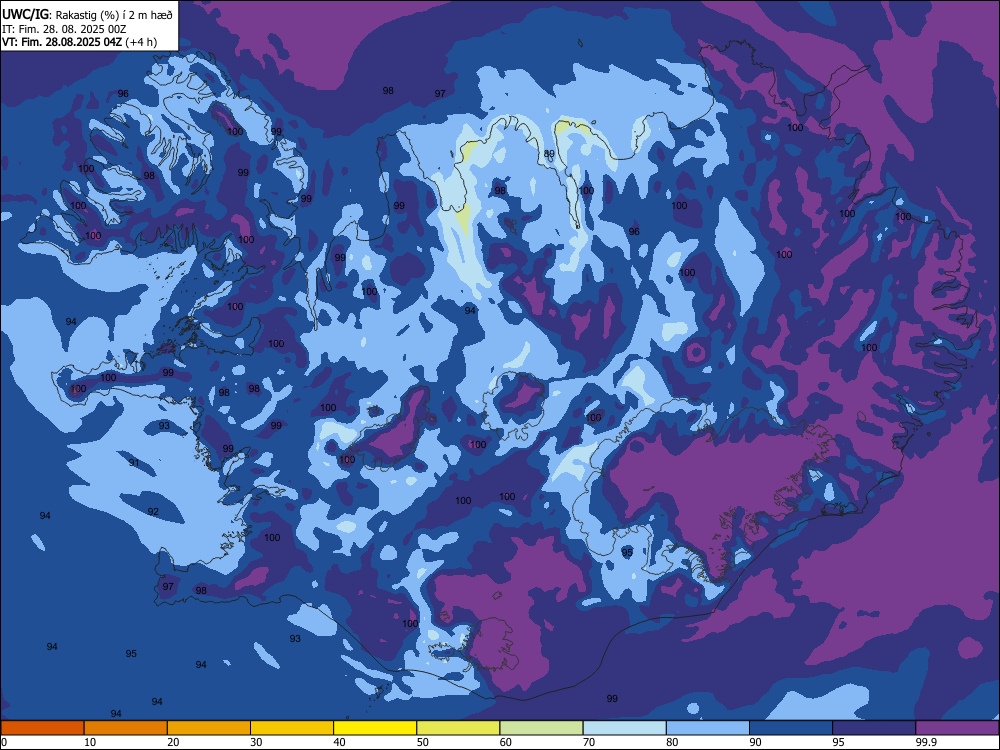1000x750 pixels.
Task: Click the '91' humidity value on the map
Action: point(134,462)
